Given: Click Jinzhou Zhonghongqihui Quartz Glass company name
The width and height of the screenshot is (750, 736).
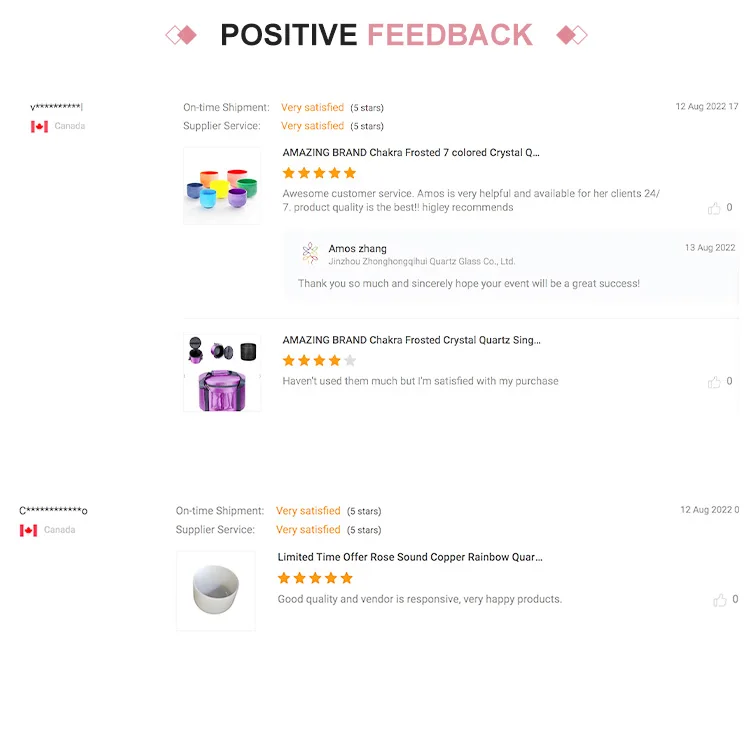Looking at the screenshot, I should [421, 262].
